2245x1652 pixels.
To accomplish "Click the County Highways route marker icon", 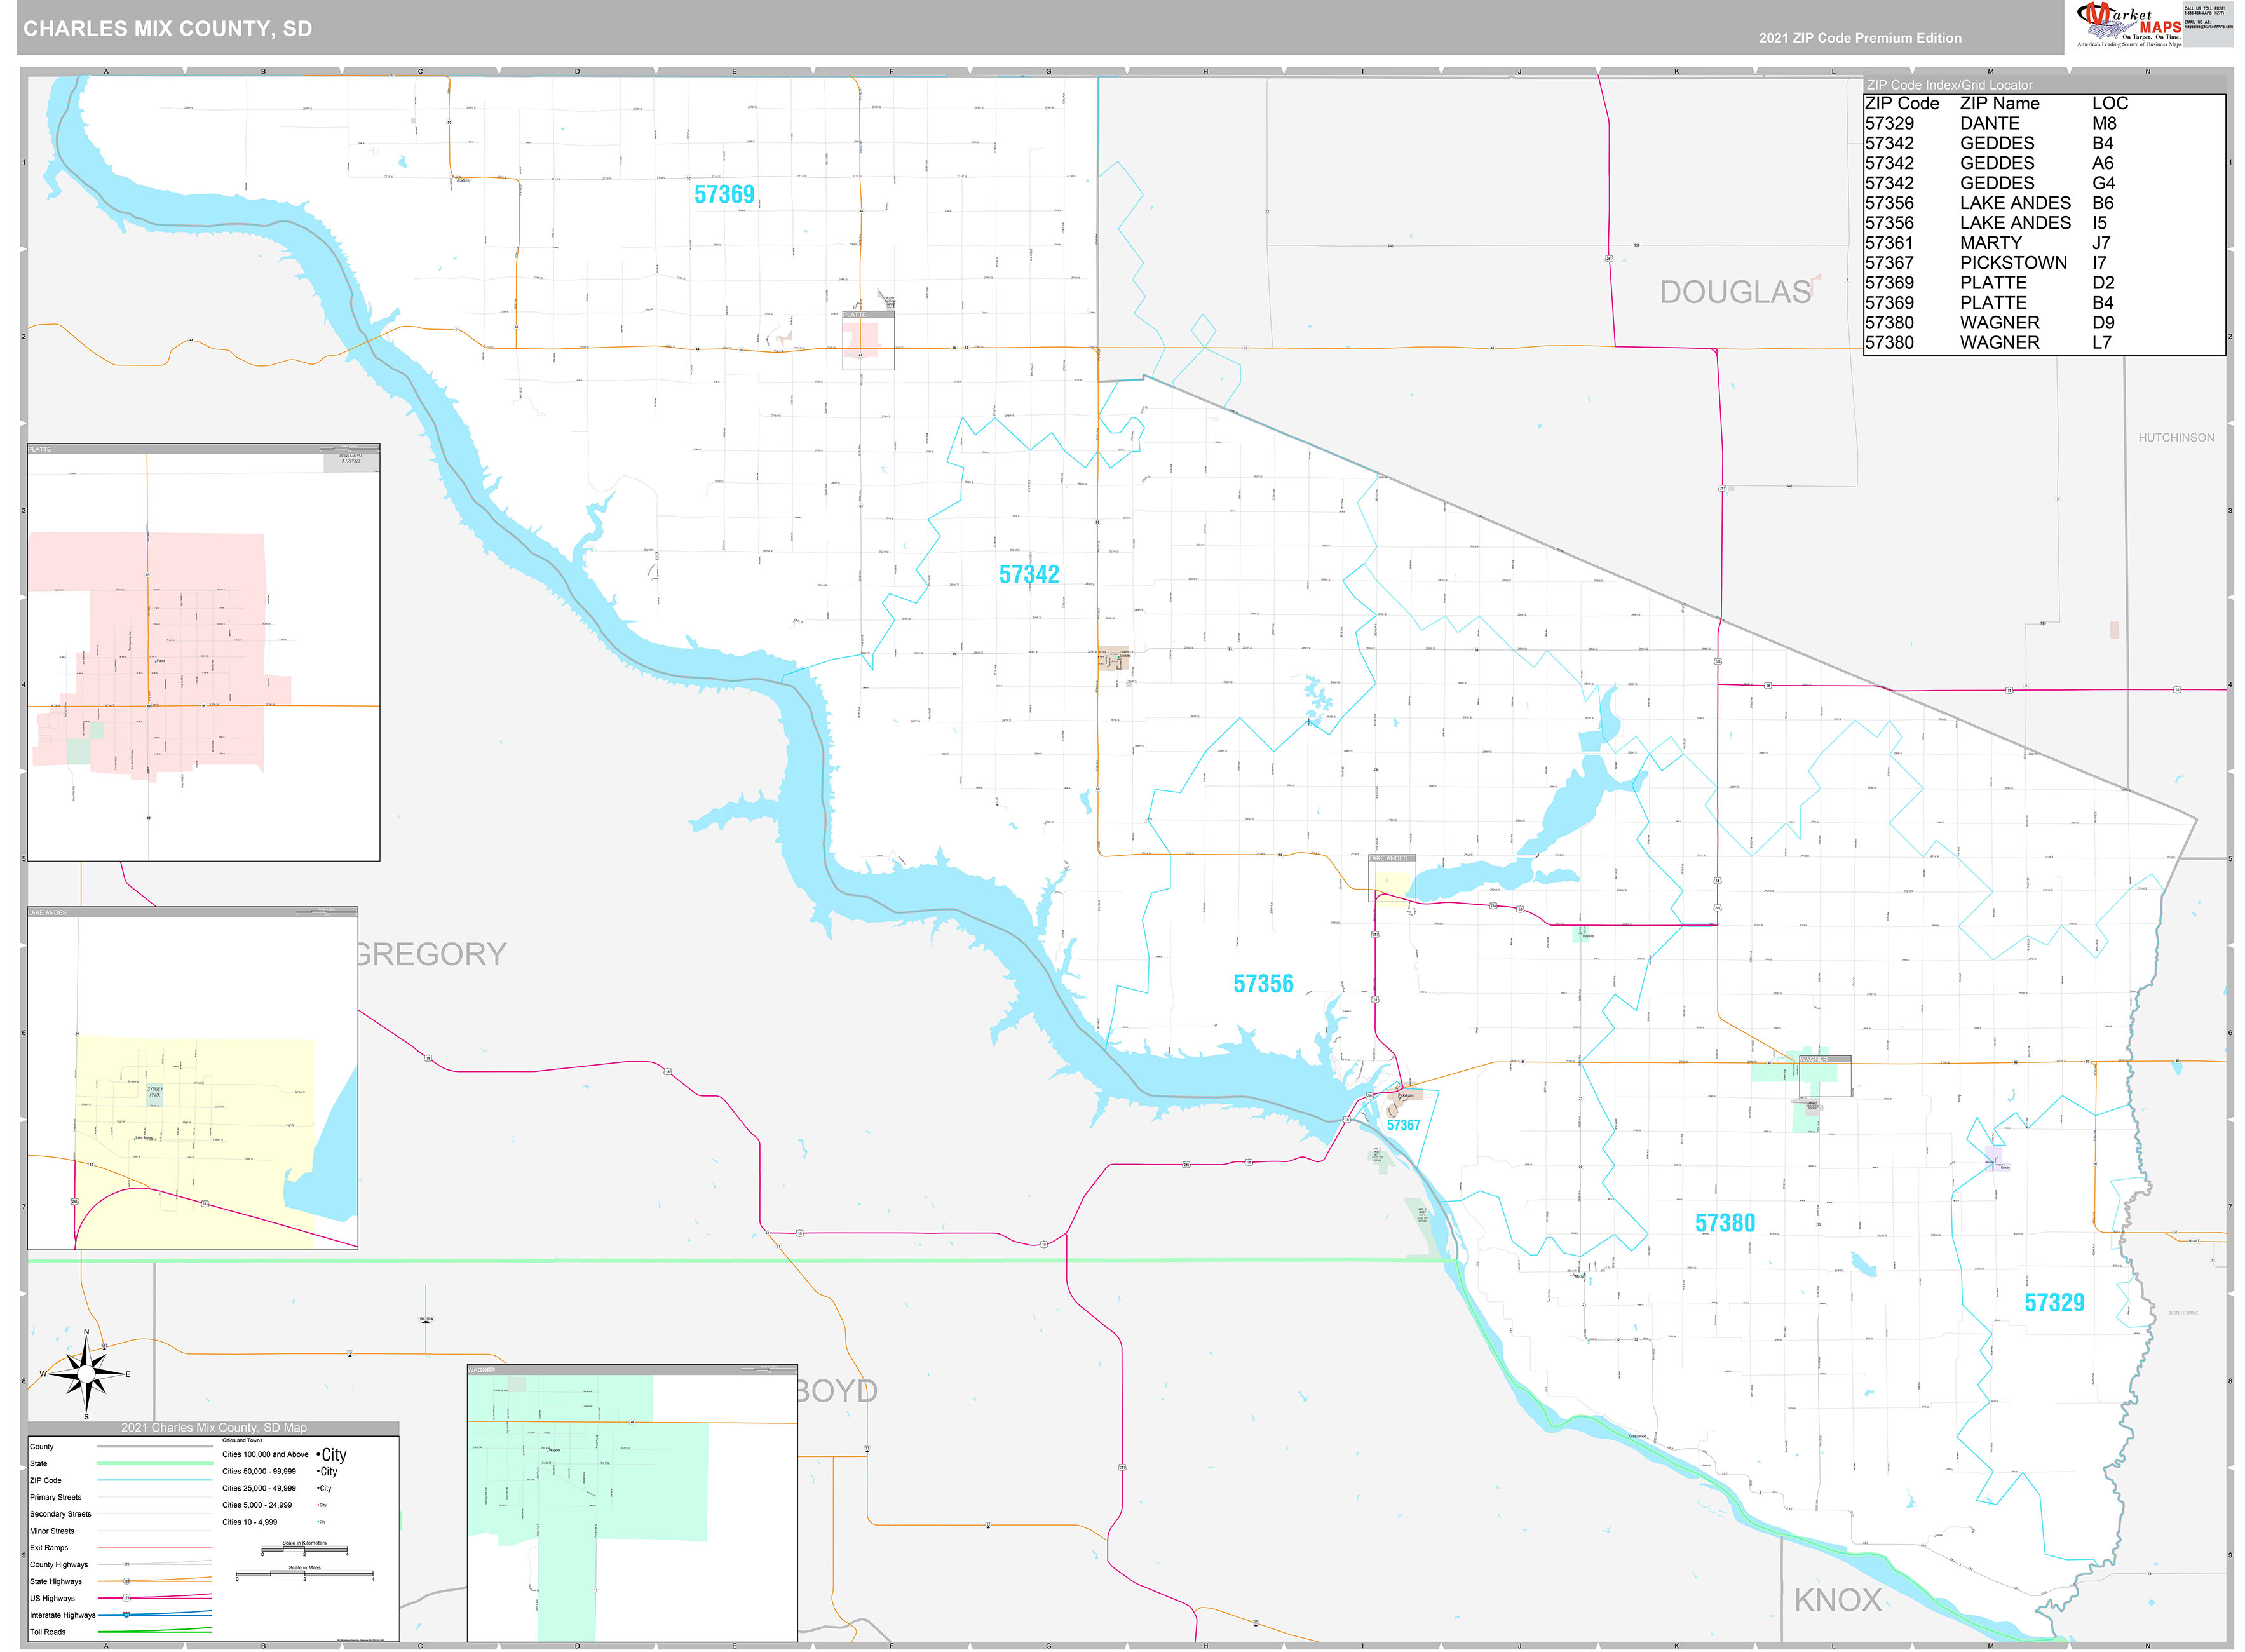I will pyautogui.click(x=127, y=1565).
